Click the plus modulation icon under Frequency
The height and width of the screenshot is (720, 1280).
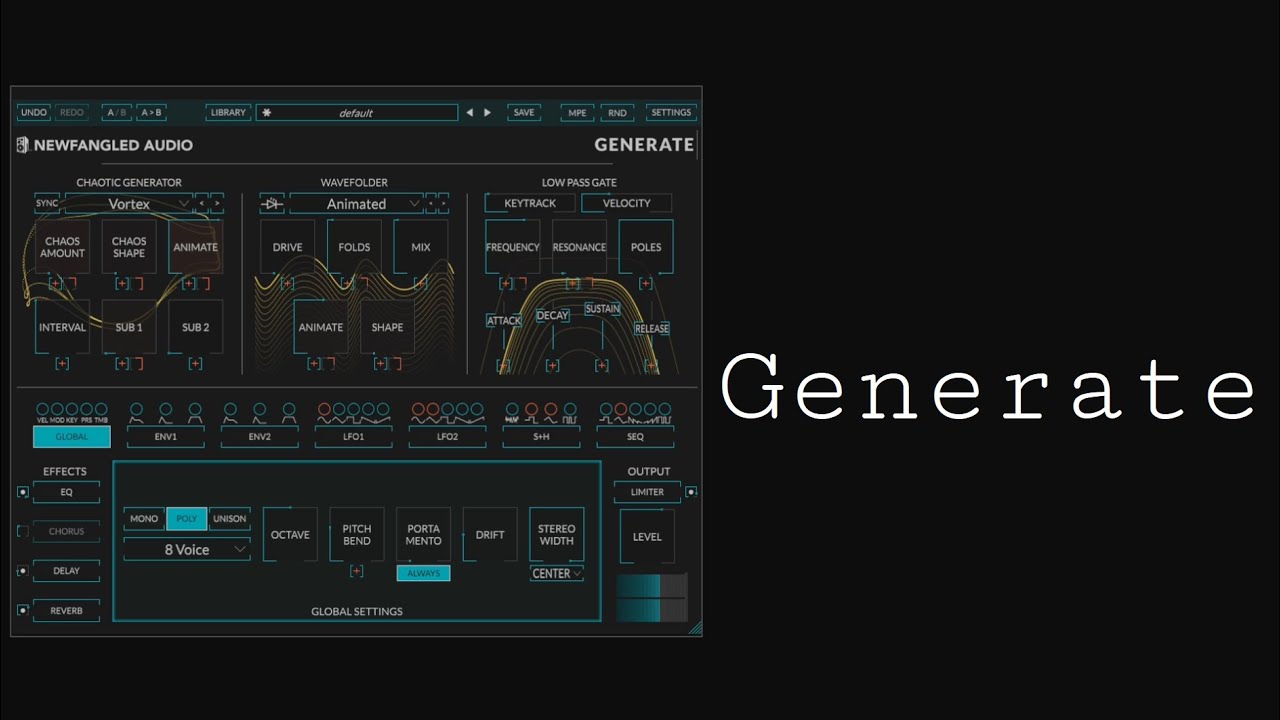(x=506, y=284)
